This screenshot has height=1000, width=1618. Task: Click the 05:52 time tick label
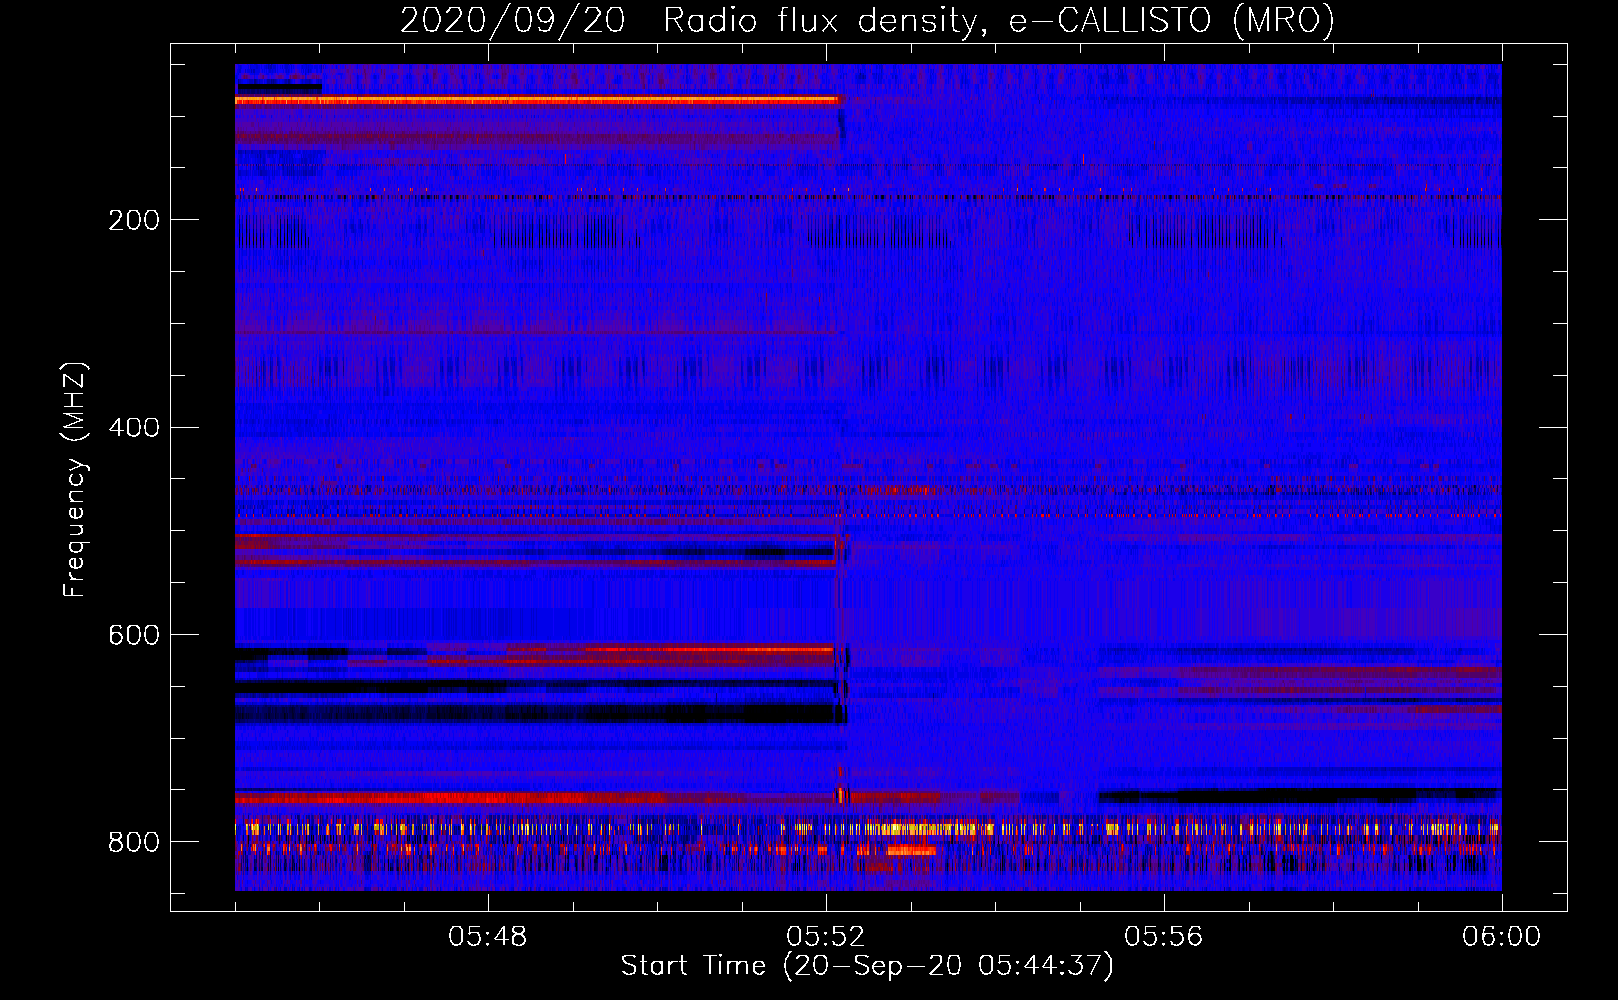click(826, 937)
